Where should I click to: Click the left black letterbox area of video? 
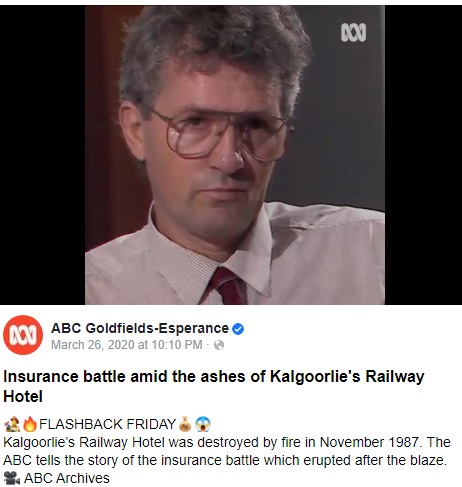(x=42, y=155)
